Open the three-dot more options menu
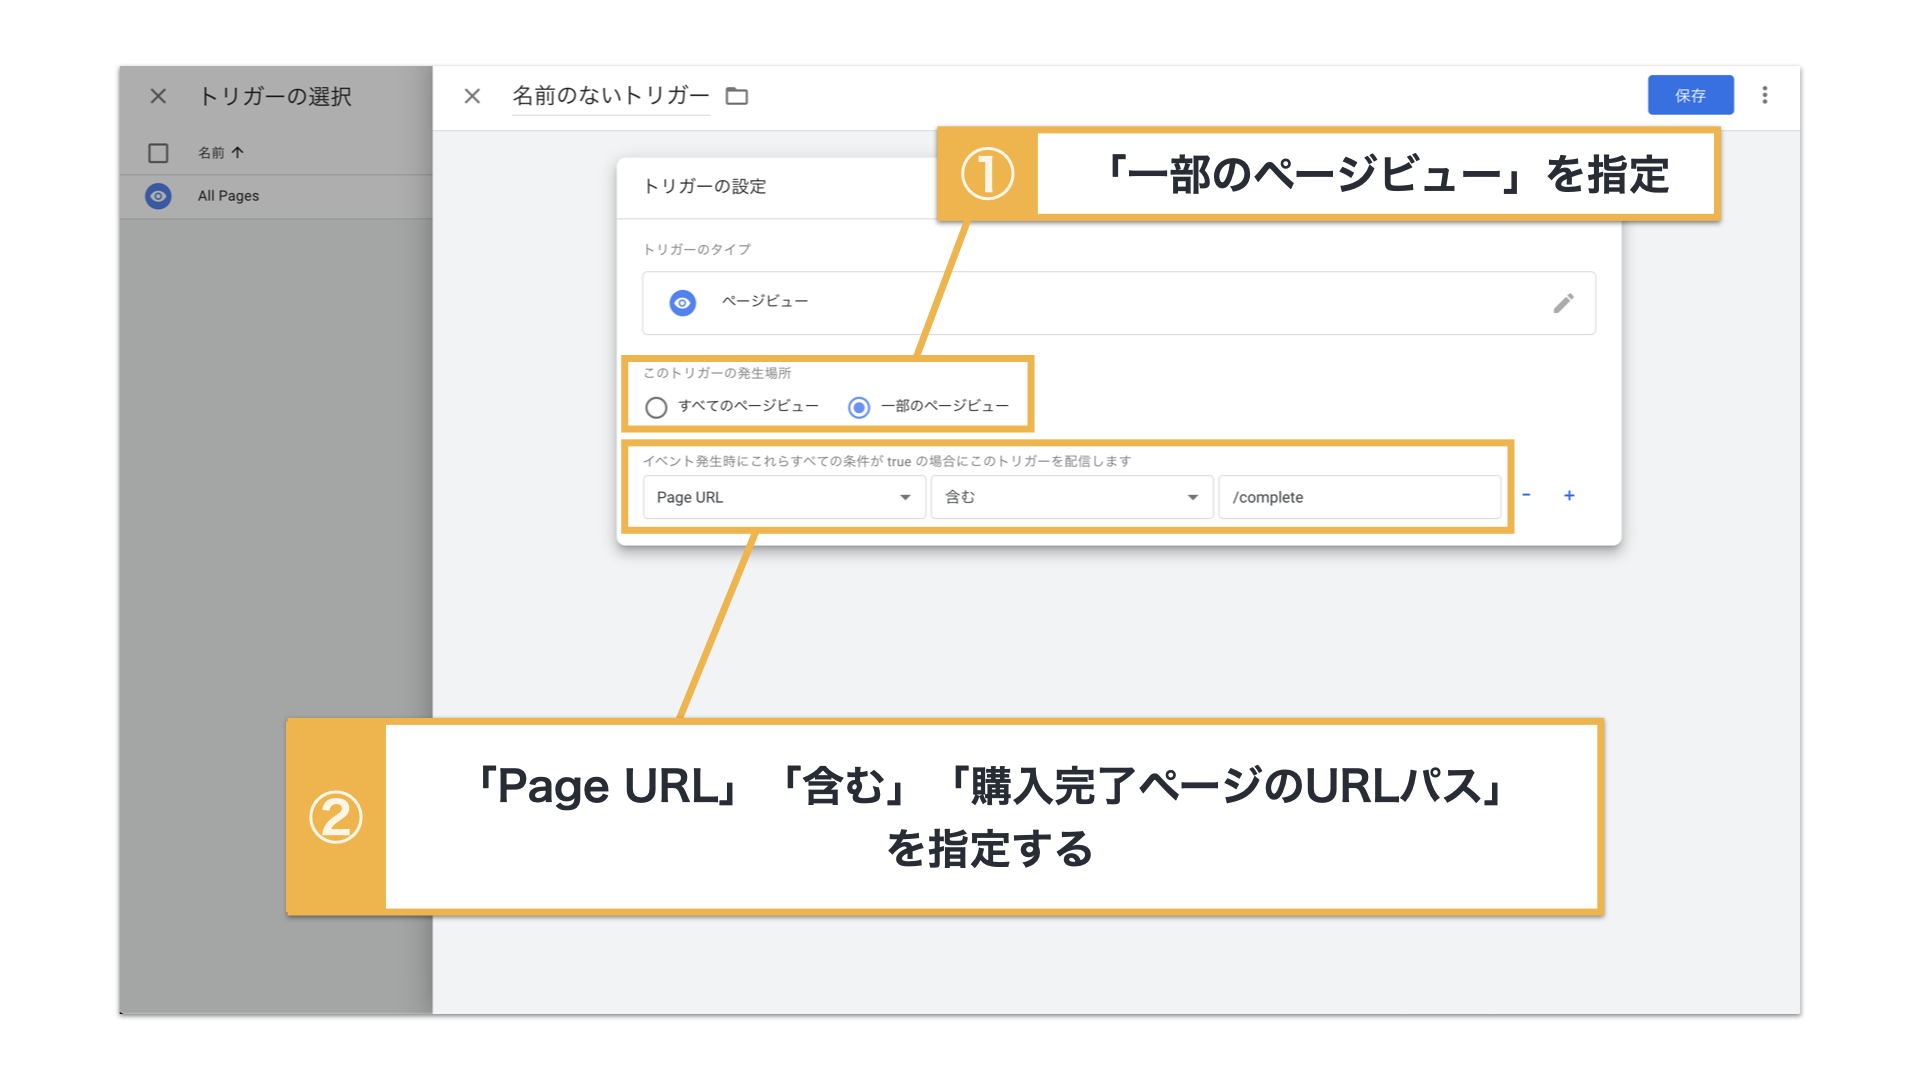The height and width of the screenshot is (1080, 1920). coord(1765,95)
